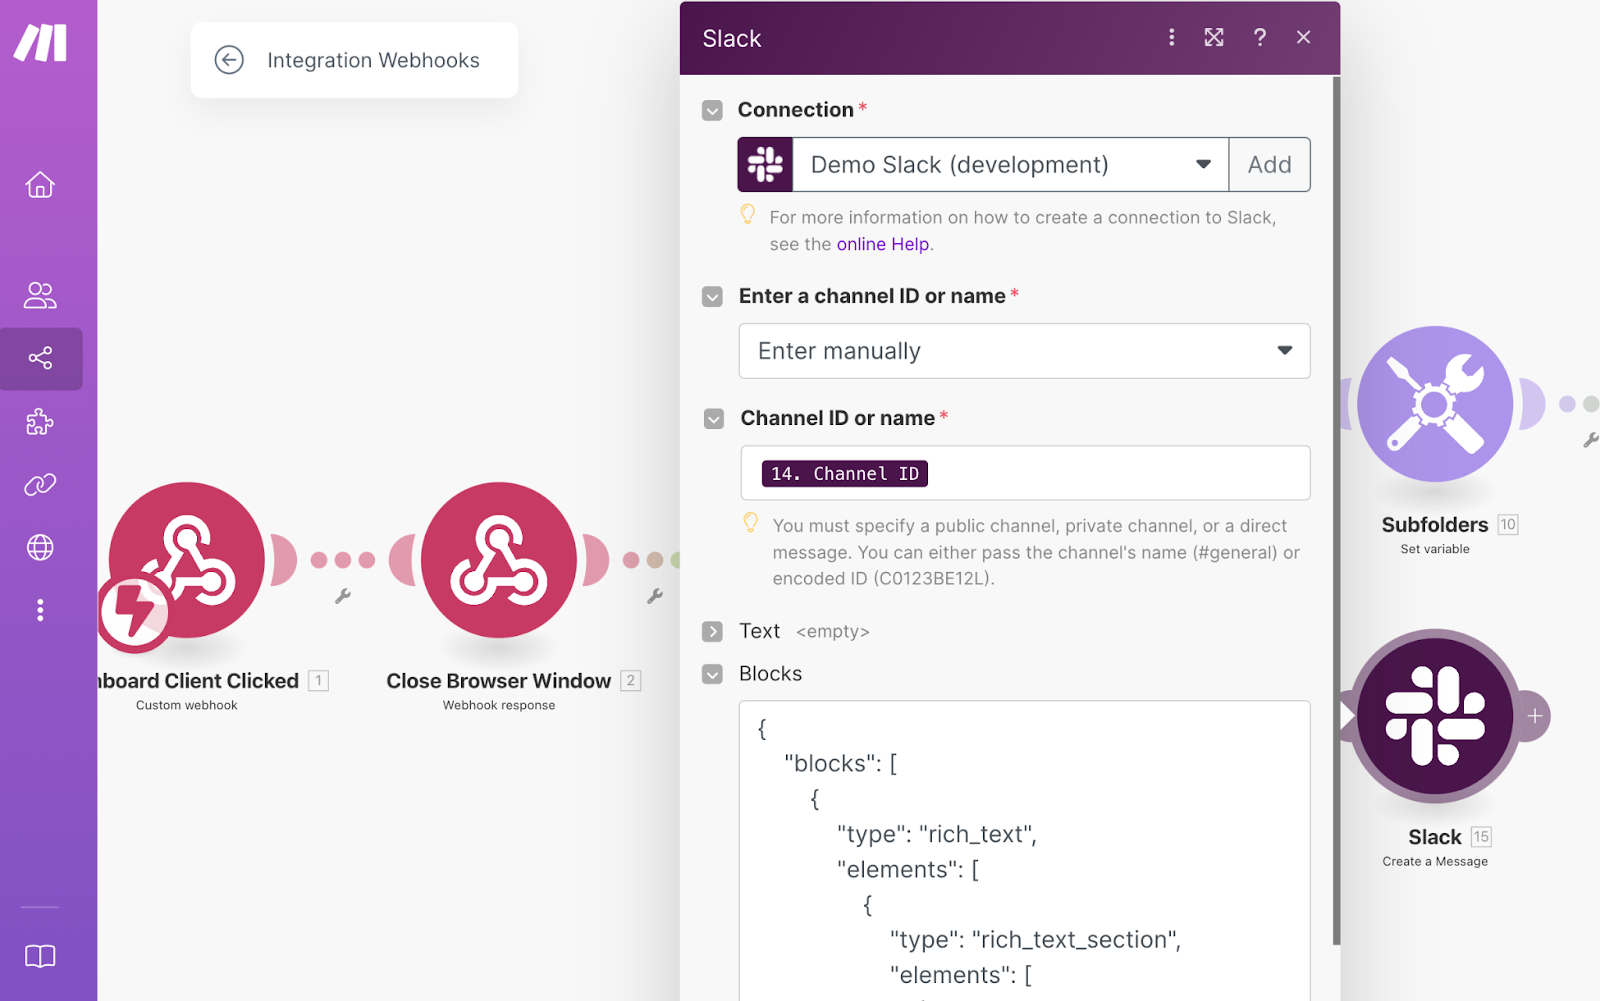
Task: Collapse the Blocks section toggle
Action: [x=712, y=674]
